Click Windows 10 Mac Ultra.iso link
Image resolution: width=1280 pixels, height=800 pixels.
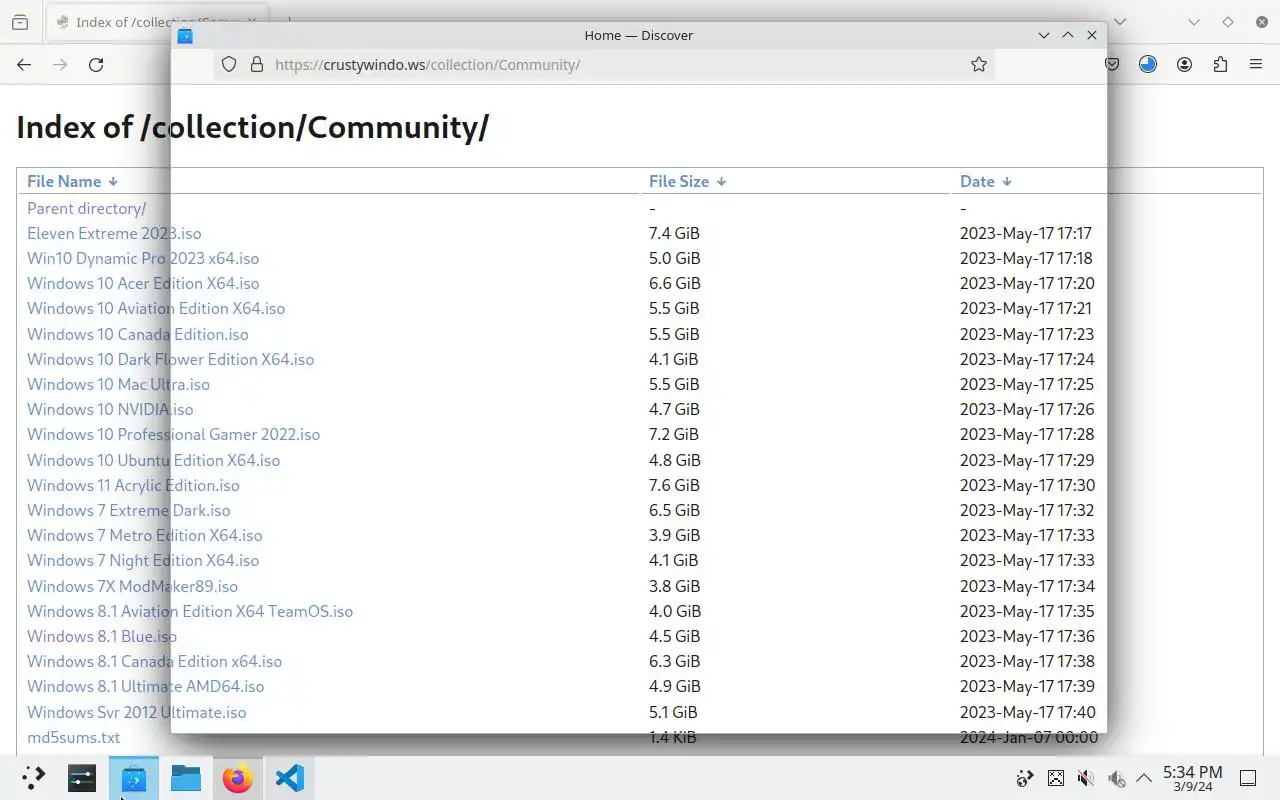[x=118, y=384]
